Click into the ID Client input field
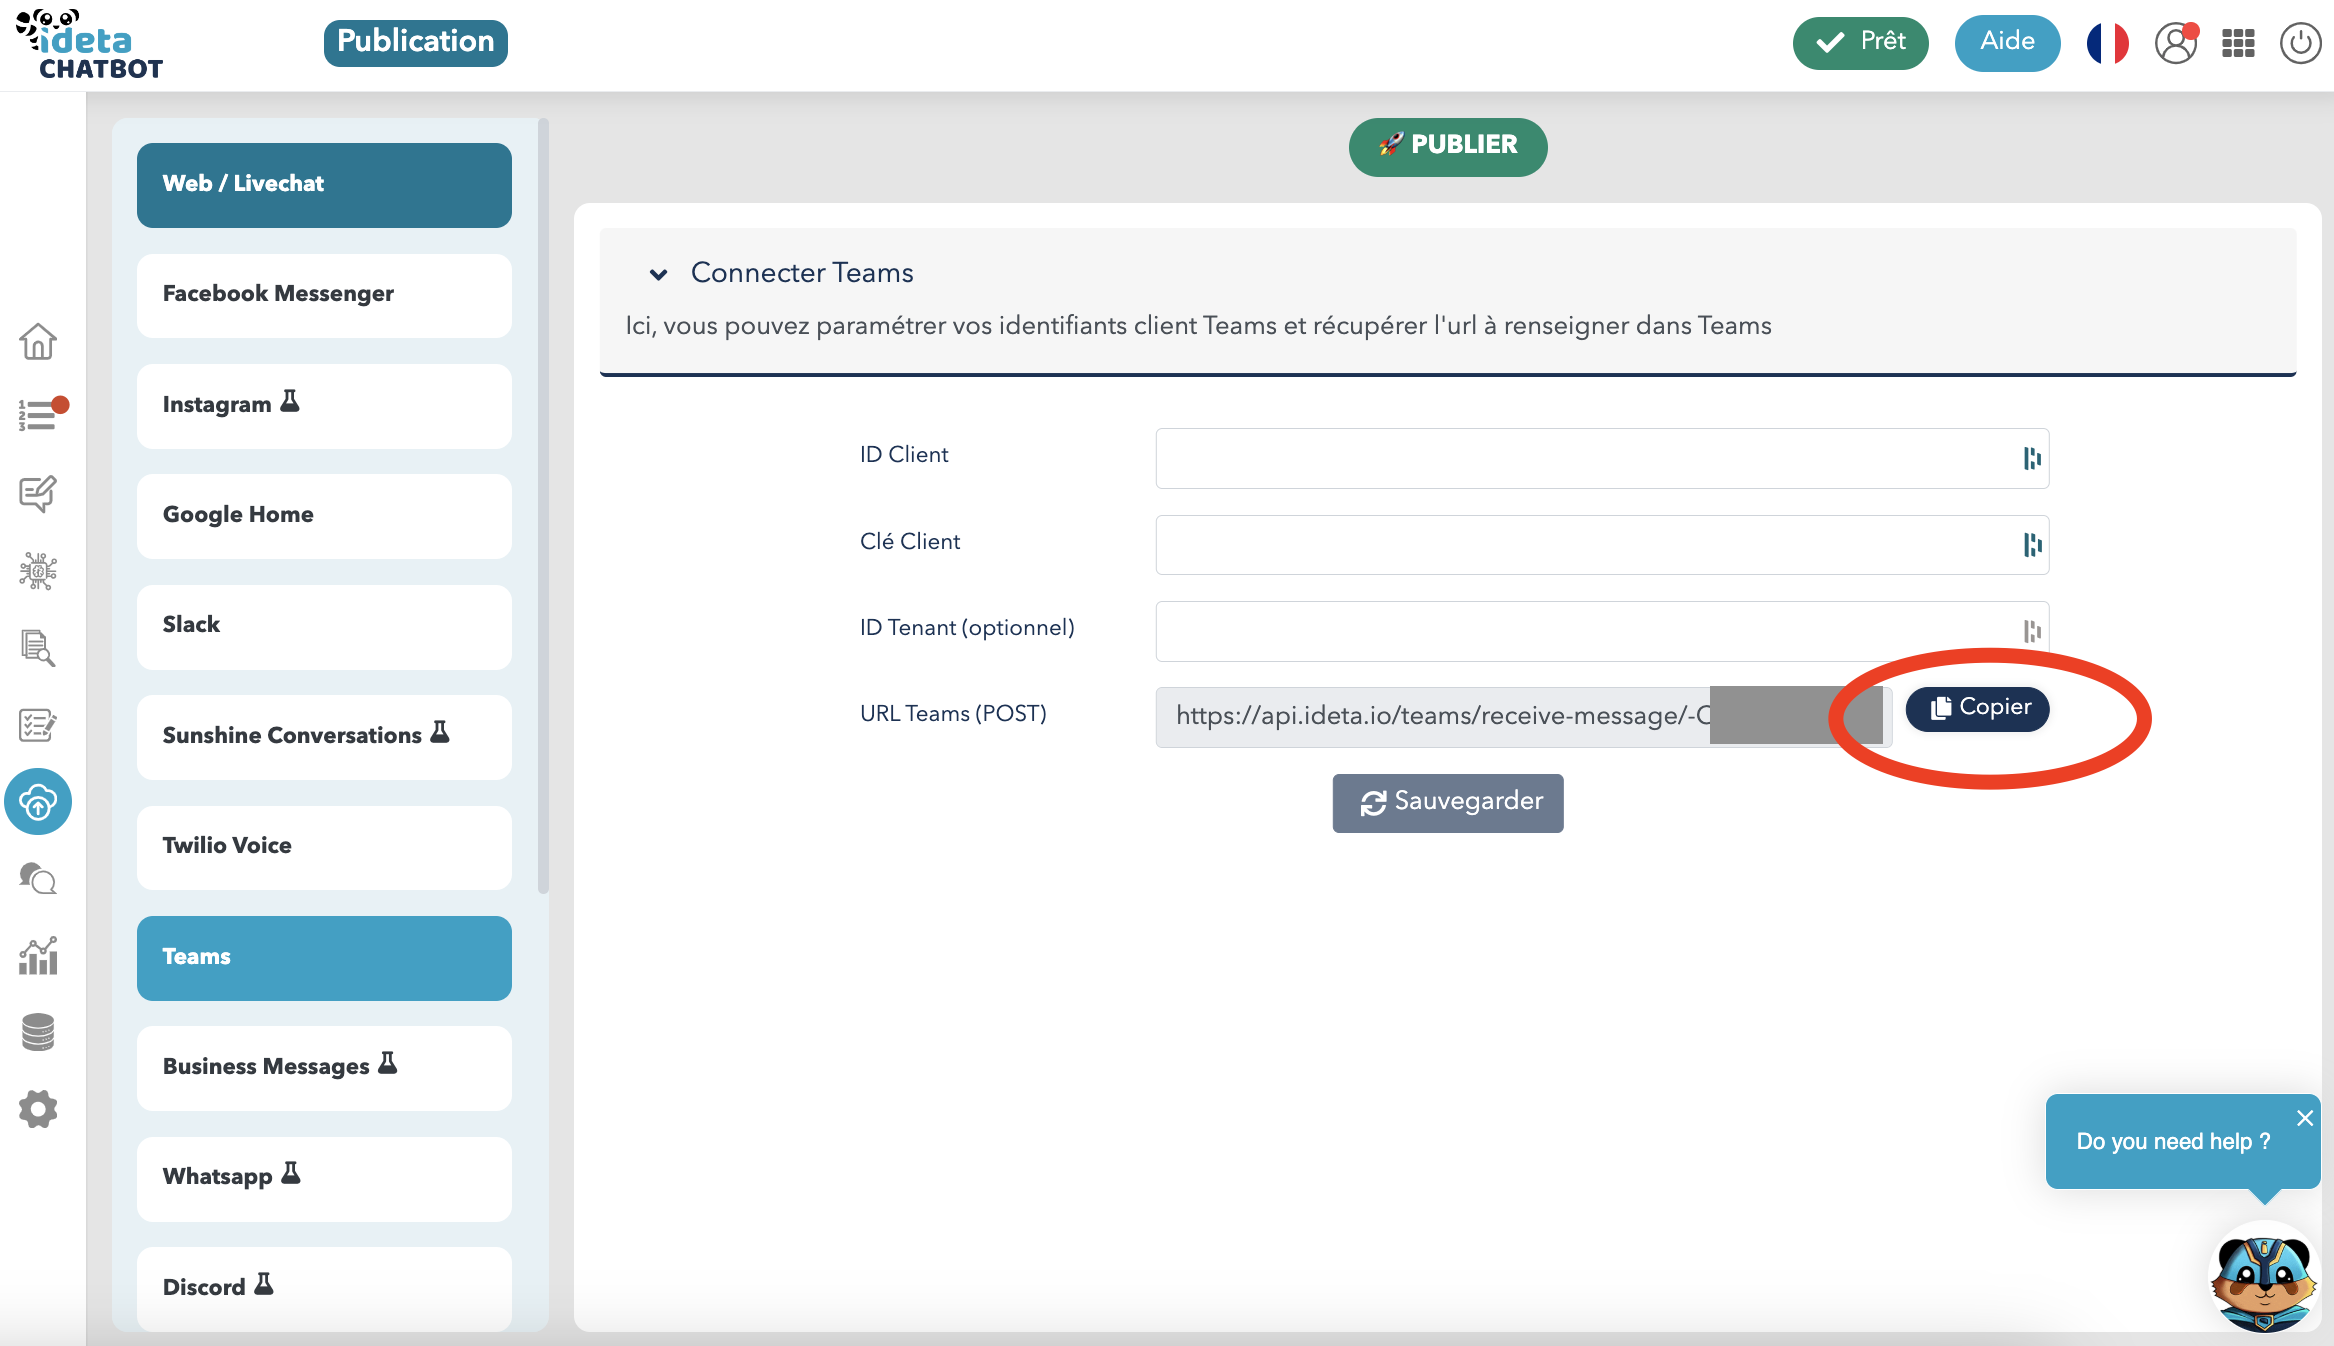This screenshot has width=2334, height=1346. tap(1585, 458)
